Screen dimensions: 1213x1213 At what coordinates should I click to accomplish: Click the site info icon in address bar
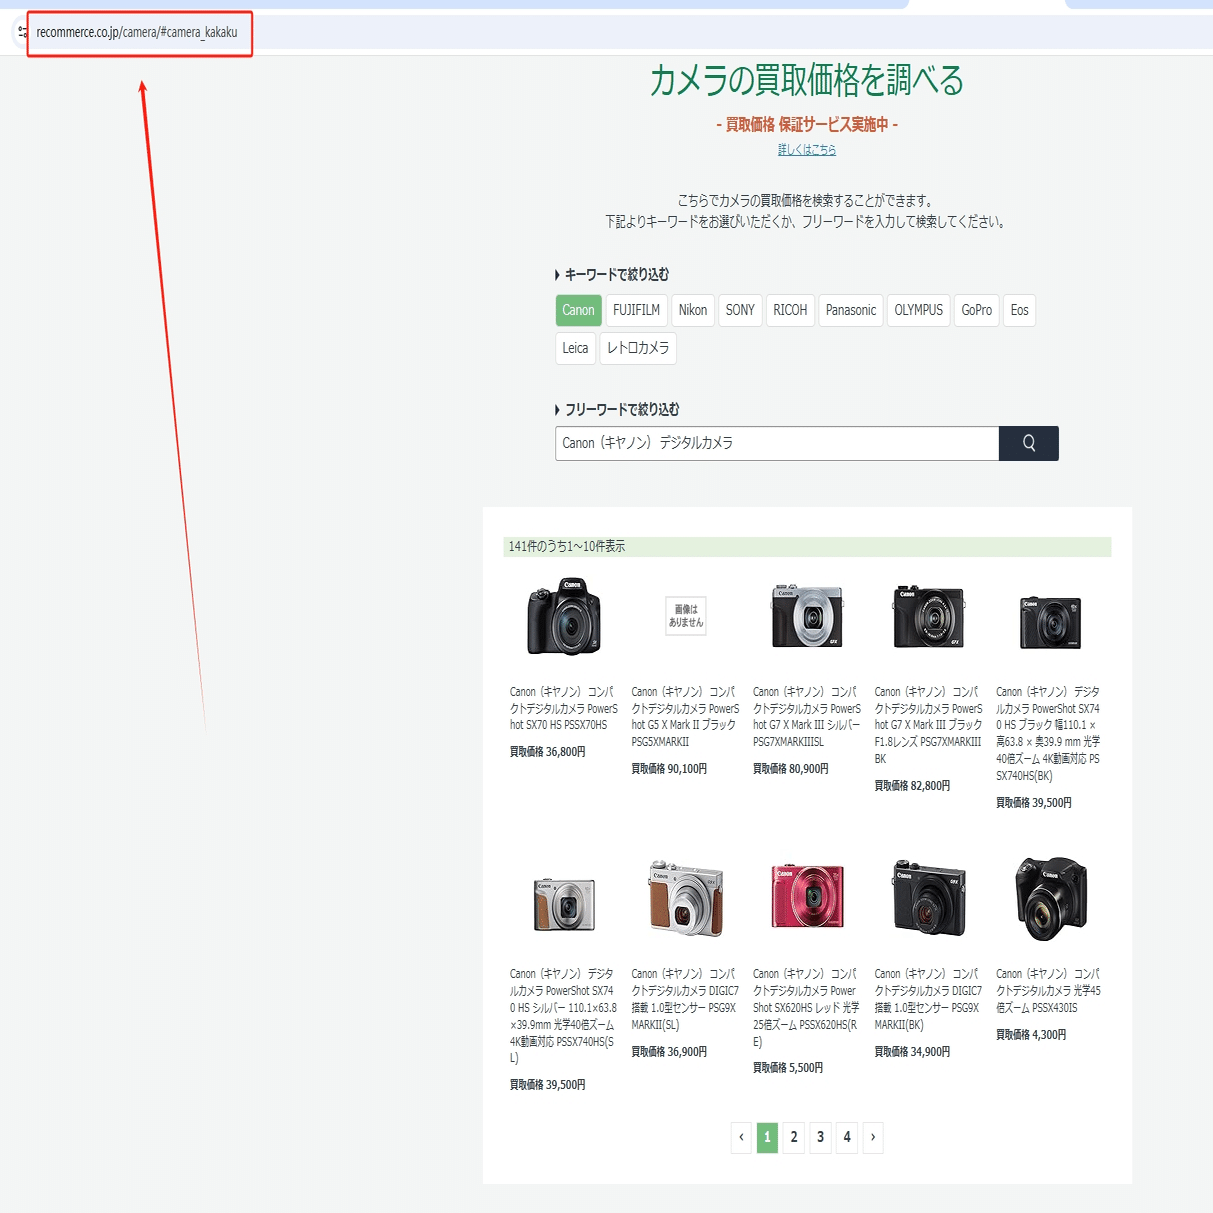click(x=22, y=32)
